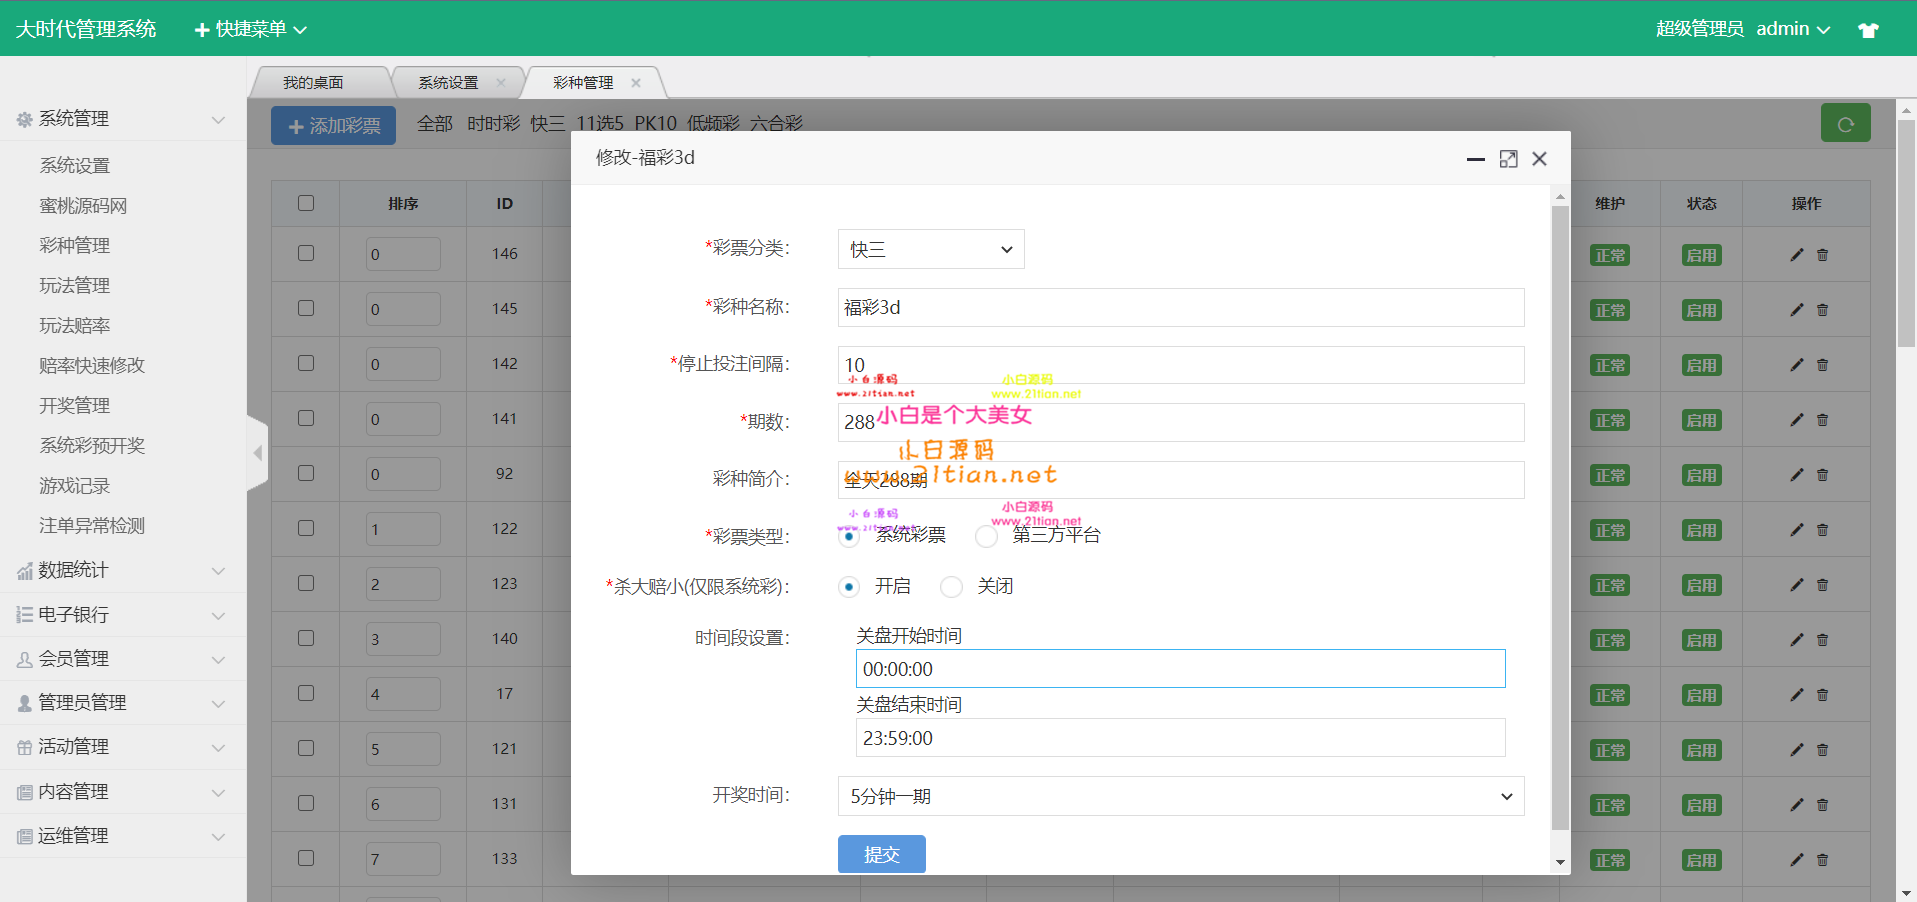Tick the select-all checkbox in table header

pyautogui.click(x=306, y=203)
